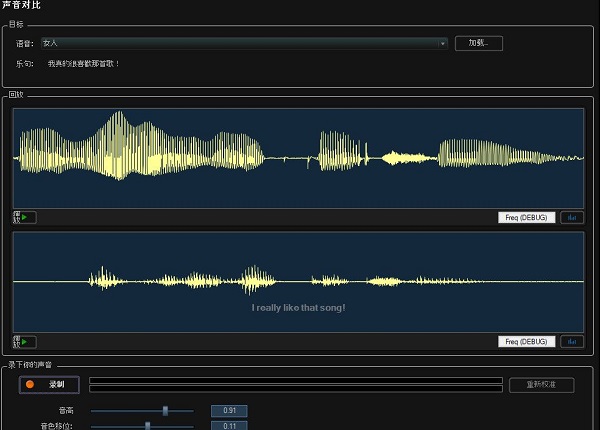Click the 音高 pitch slider handle
The width and height of the screenshot is (600, 430).
coord(165,410)
